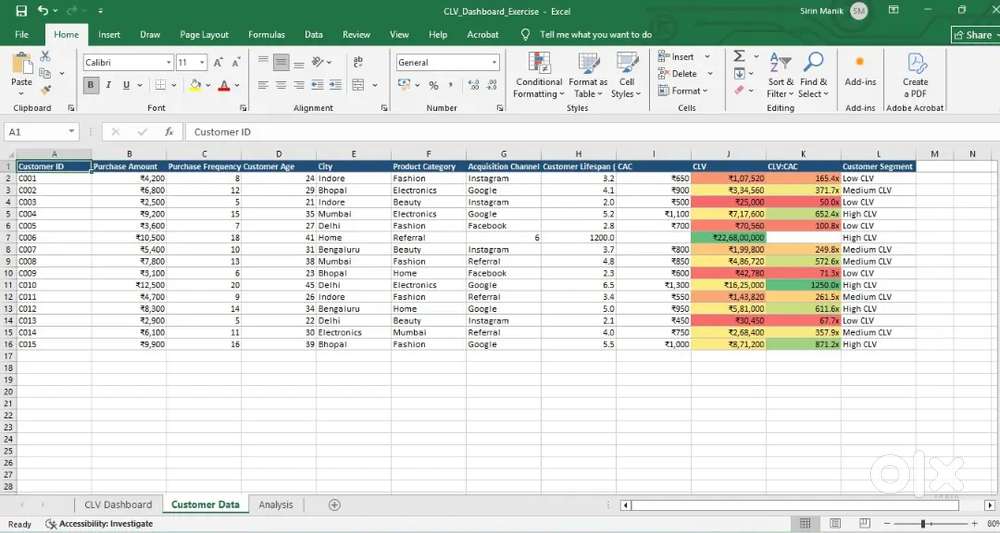The width and height of the screenshot is (1000, 533).
Task: Click the Borders icon
Action: (x=160, y=85)
